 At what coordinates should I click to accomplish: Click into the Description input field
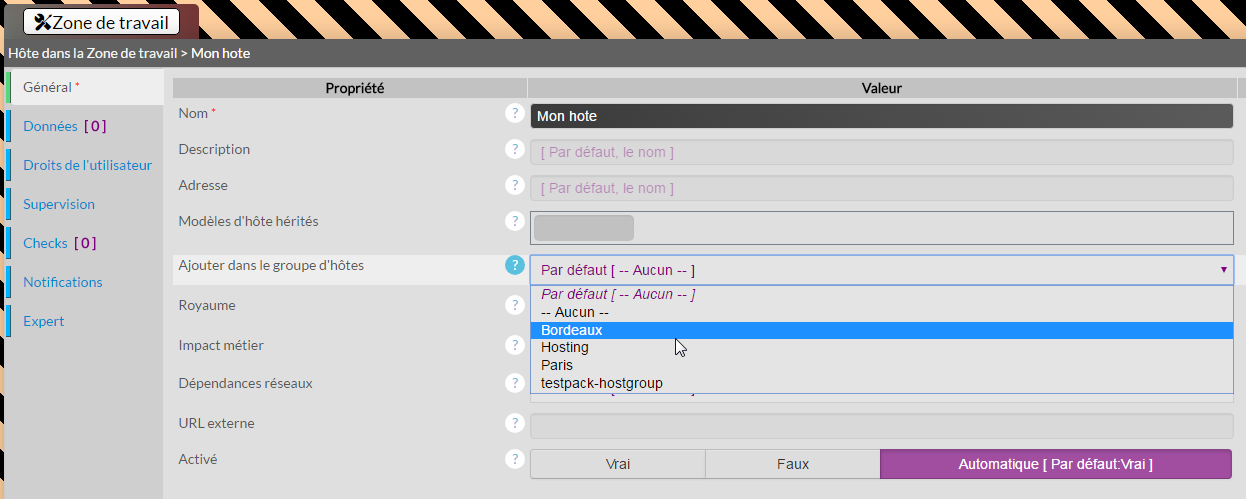click(x=880, y=152)
